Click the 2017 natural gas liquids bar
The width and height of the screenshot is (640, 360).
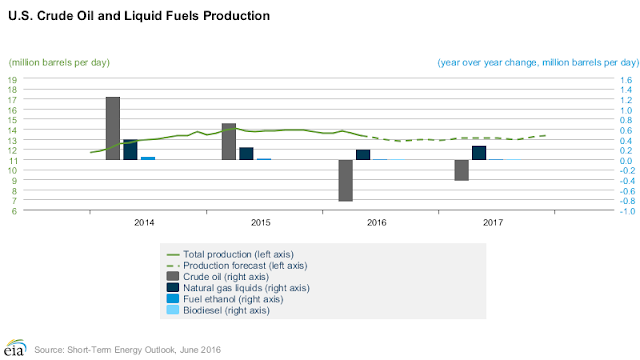point(479,153)
